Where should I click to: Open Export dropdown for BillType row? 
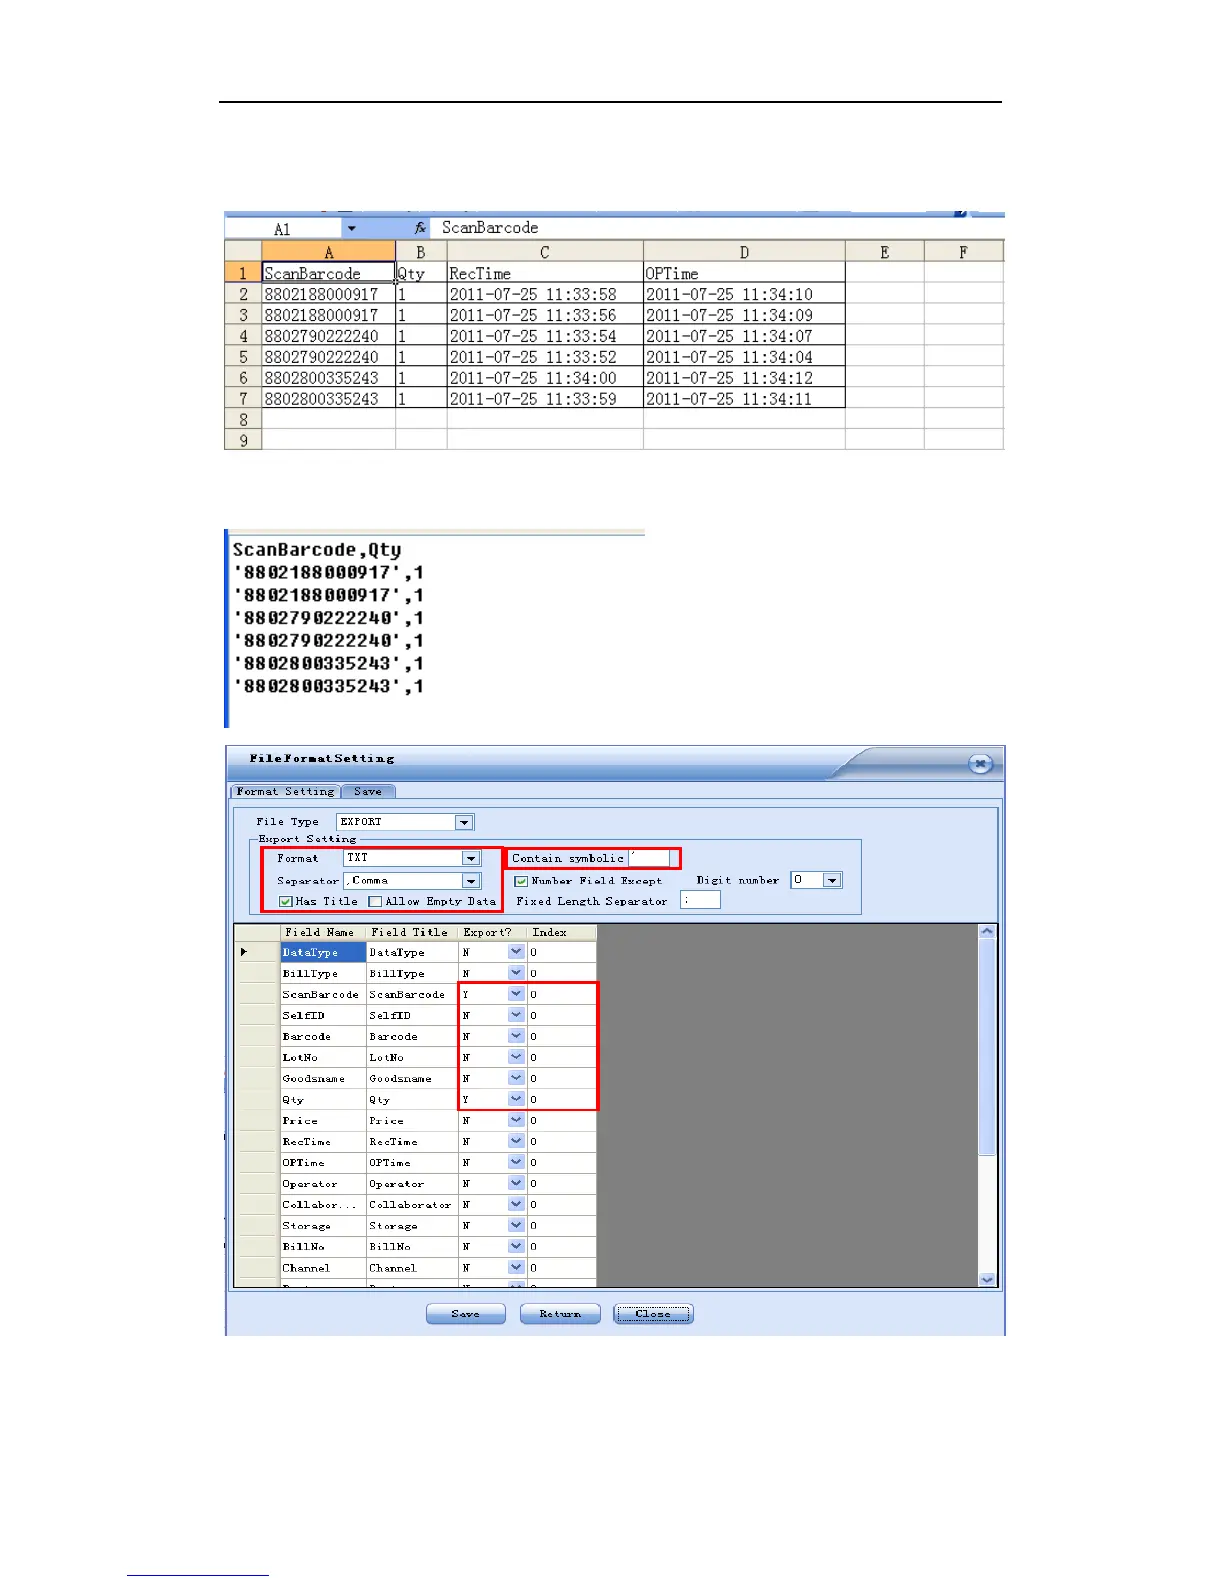(516, 973)
